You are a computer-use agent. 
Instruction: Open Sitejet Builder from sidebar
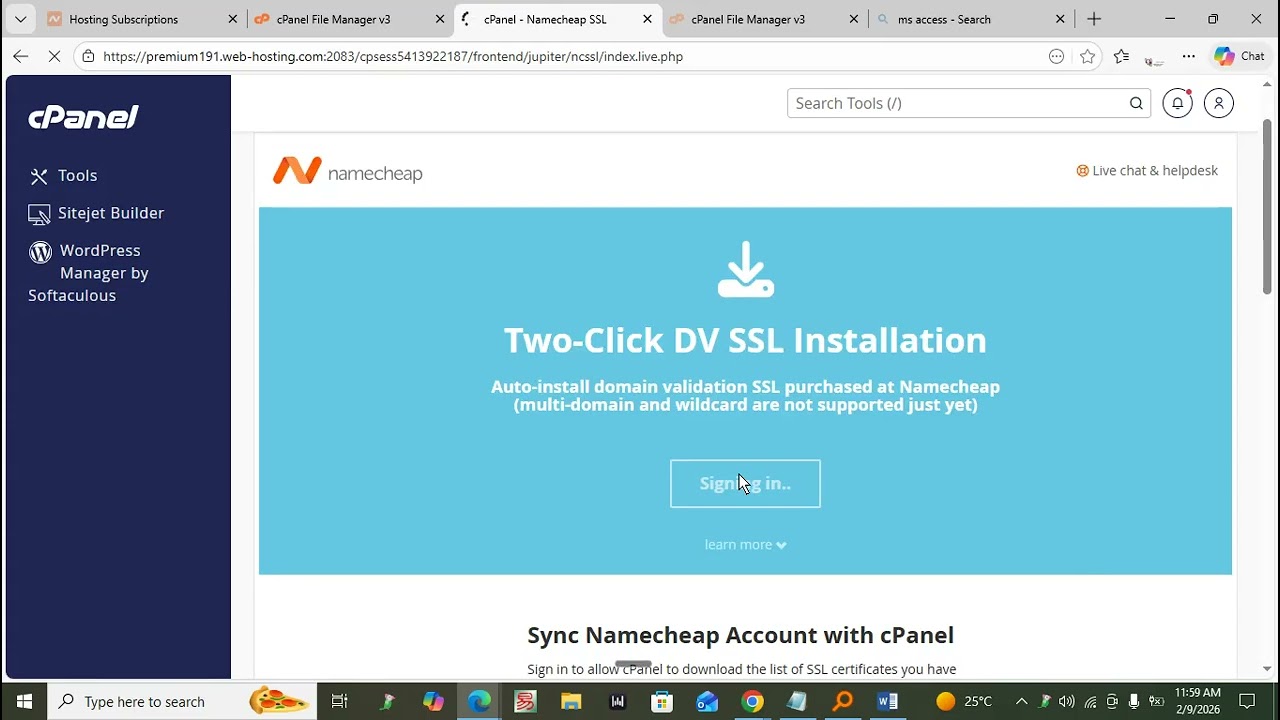[96, 213]
